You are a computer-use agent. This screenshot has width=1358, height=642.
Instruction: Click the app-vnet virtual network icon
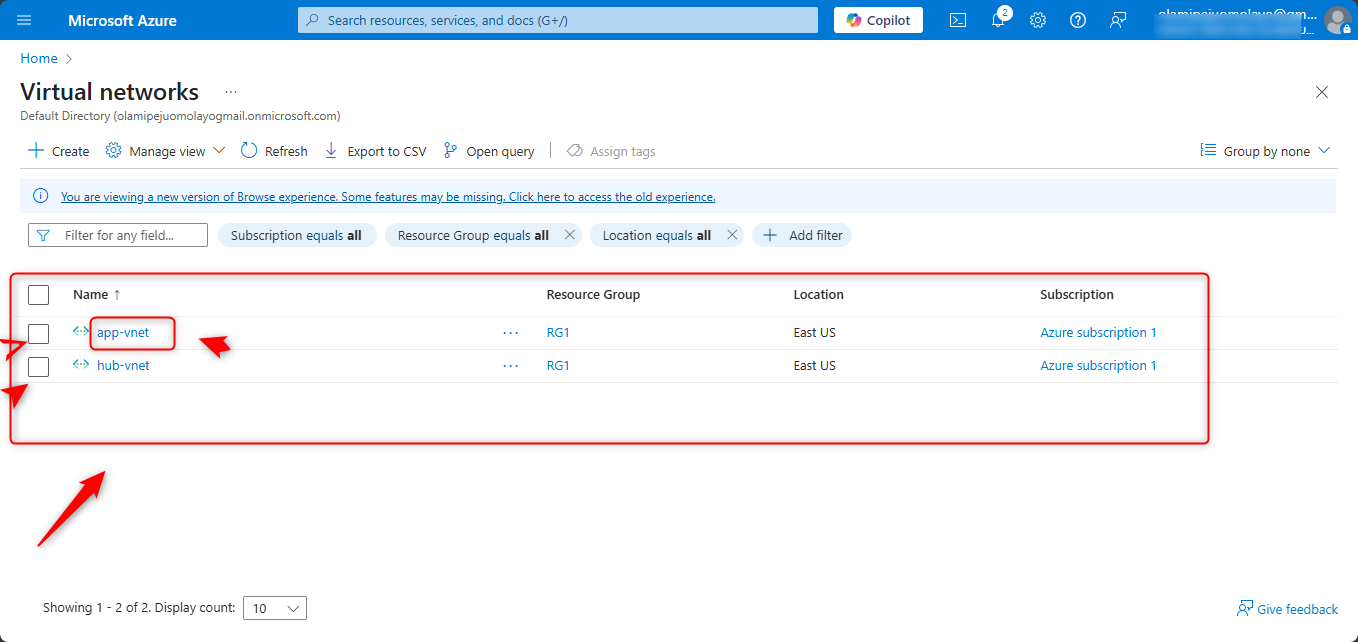pyautogui.click(x=81, y=332)
